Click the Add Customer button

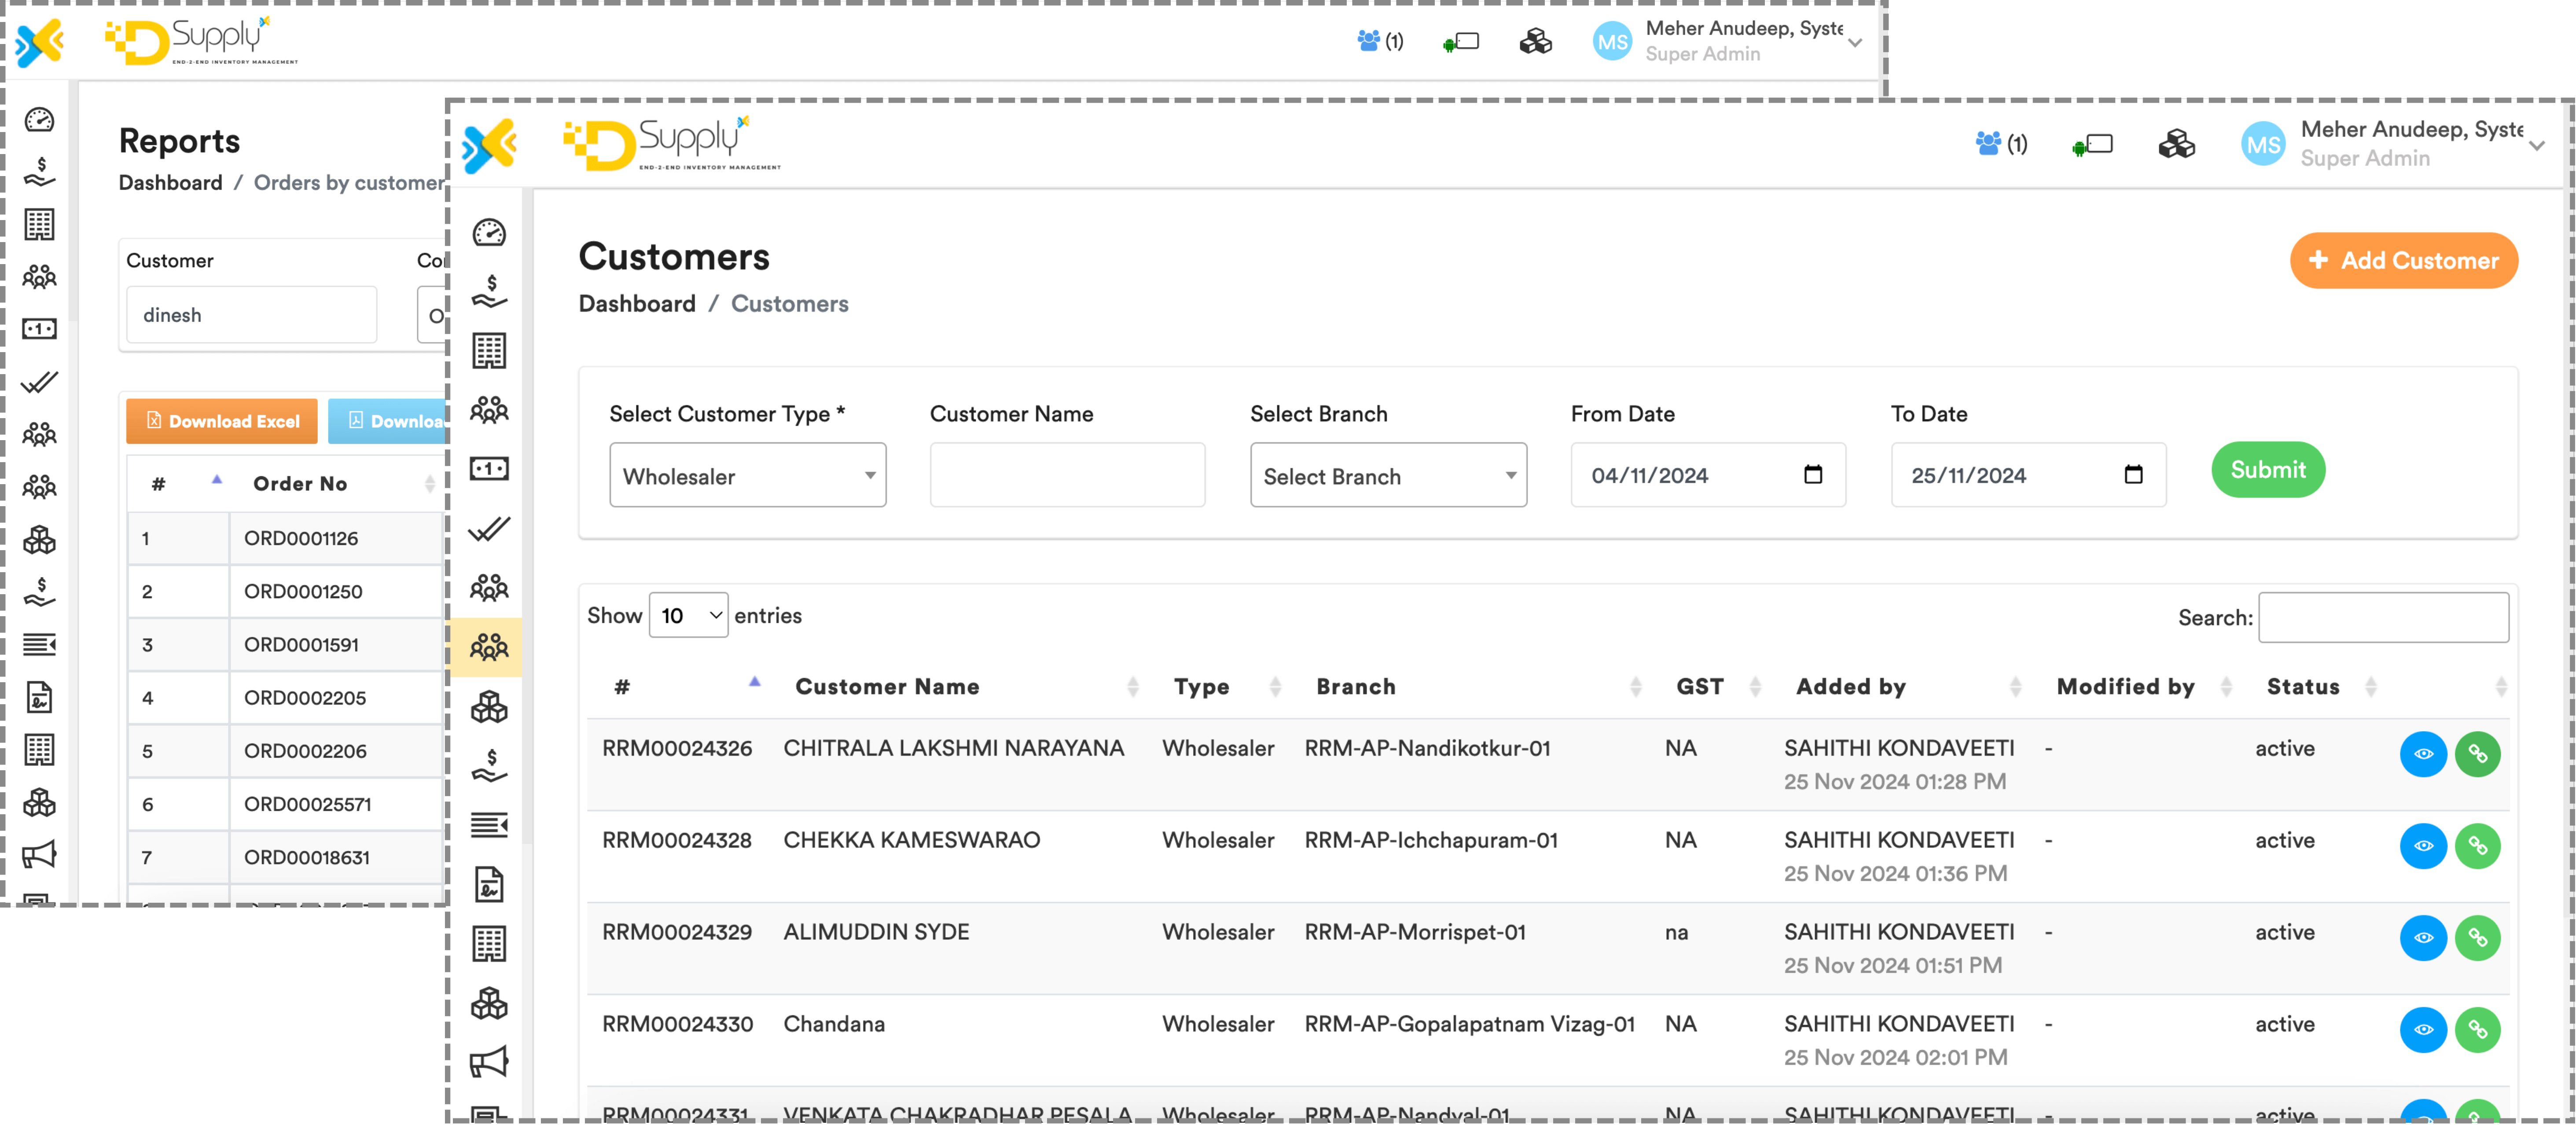click(x=2403, y=261)
